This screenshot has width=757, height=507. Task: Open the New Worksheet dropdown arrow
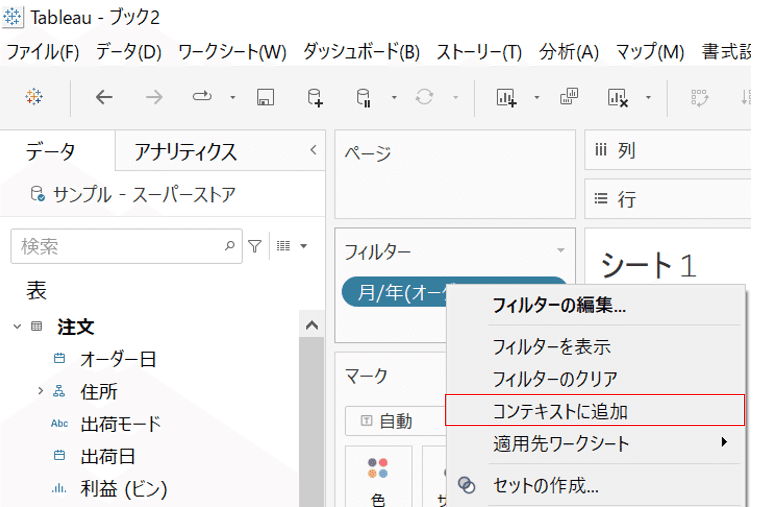[536, 98]
